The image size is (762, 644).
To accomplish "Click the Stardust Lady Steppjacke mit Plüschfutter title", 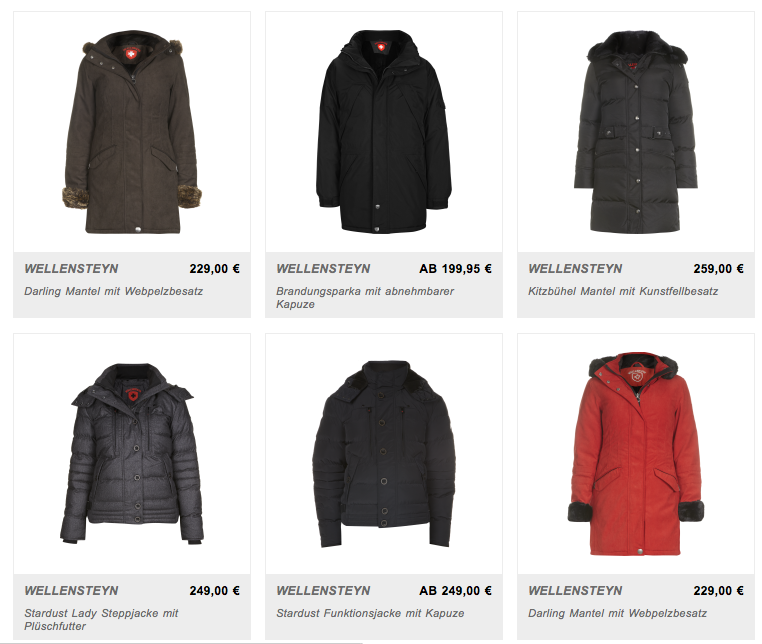I will (x=102, y=620).
